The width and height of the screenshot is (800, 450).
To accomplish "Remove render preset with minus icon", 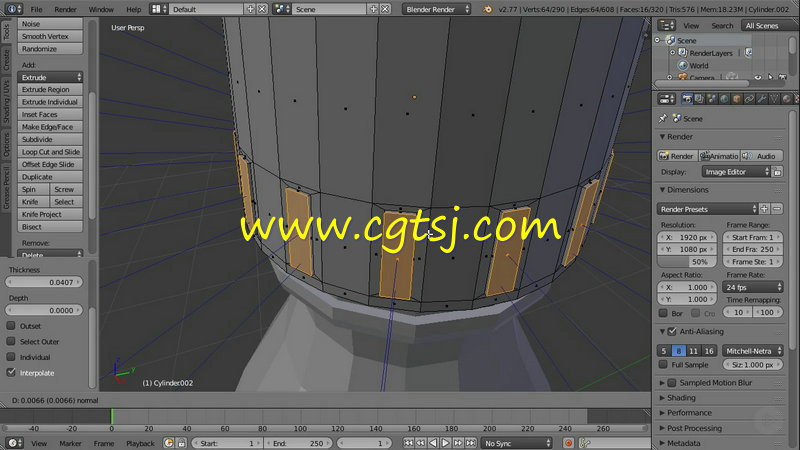I will tap(777, 209).
